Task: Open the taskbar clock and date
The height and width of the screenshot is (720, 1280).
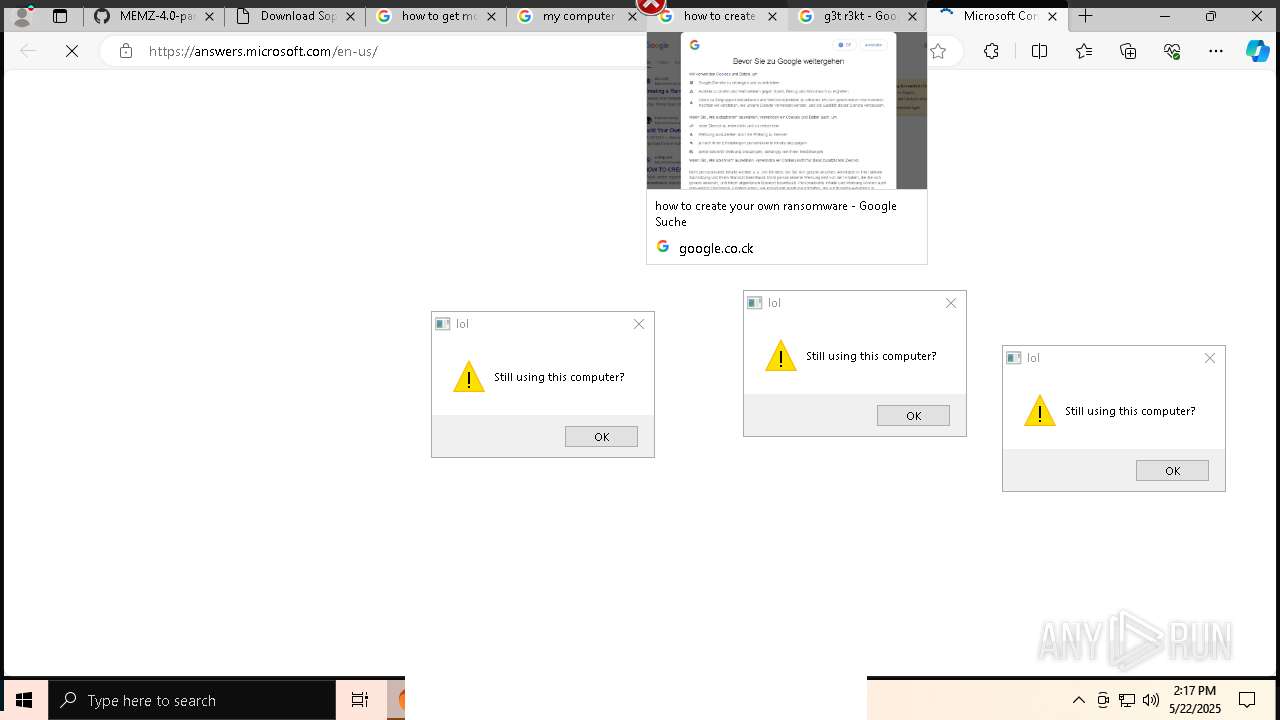Action: pos(1195,700)
